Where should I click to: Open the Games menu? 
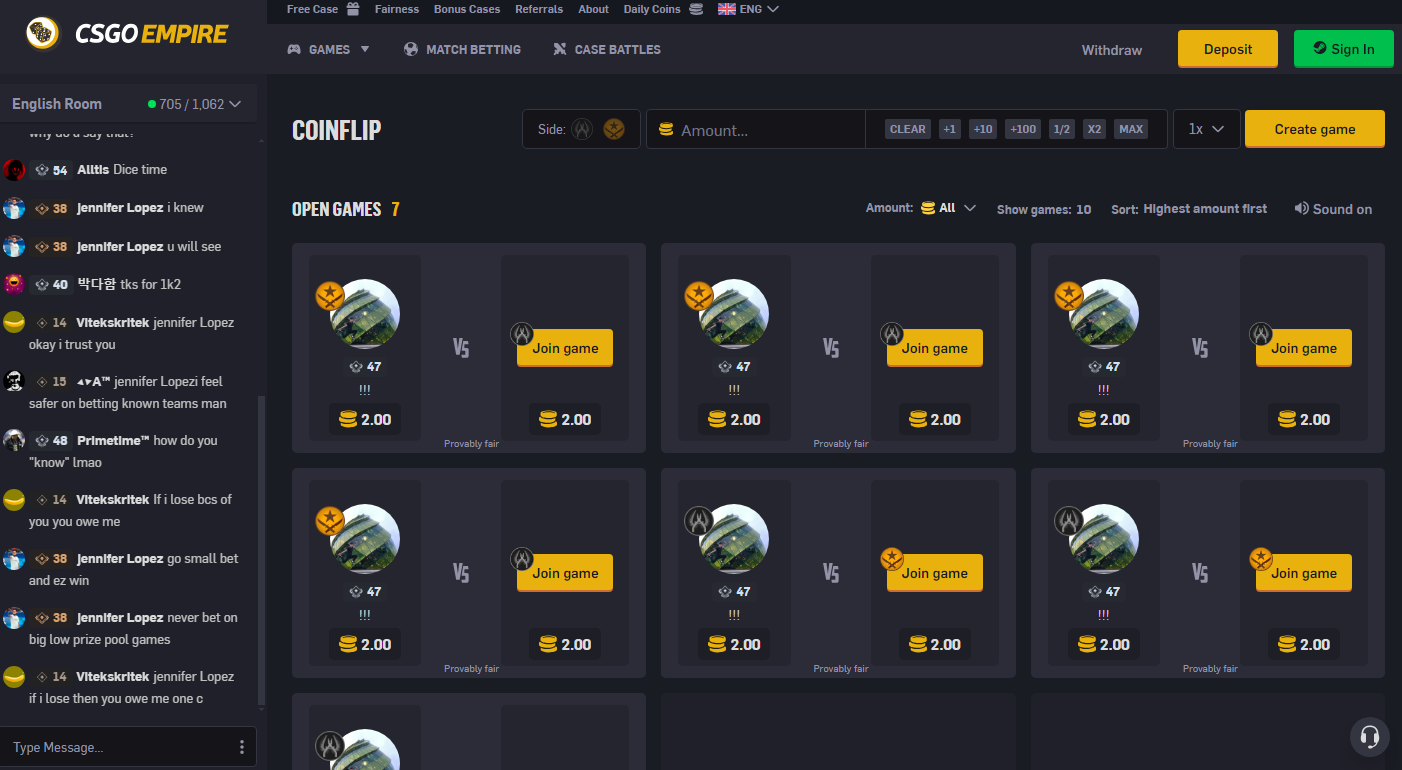point(329,49)
